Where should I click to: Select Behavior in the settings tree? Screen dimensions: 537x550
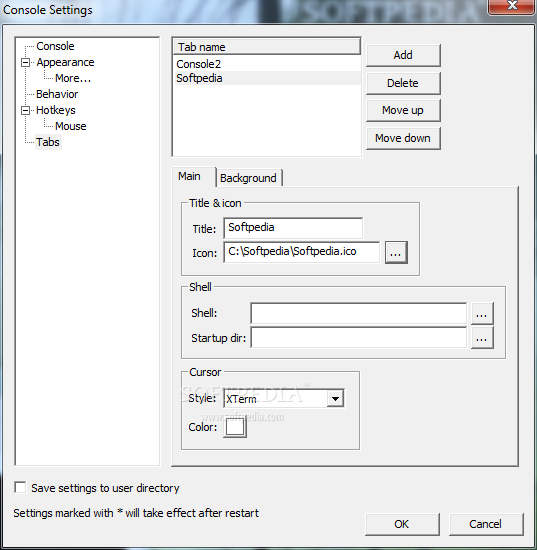[57, 94]
